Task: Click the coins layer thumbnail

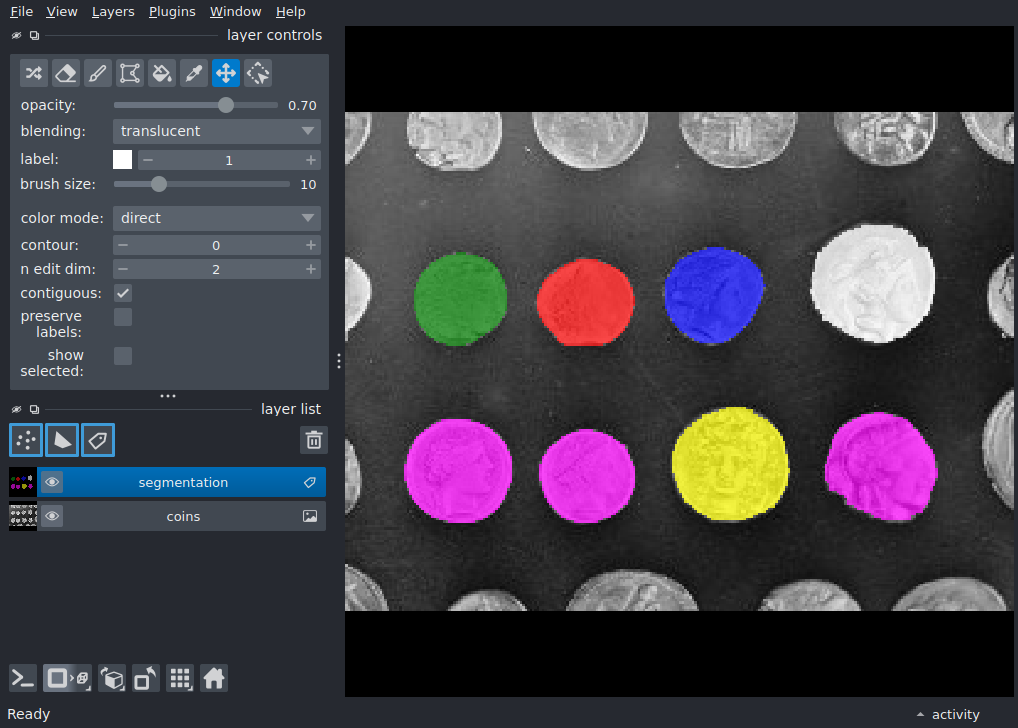Action: coord(23,516)
